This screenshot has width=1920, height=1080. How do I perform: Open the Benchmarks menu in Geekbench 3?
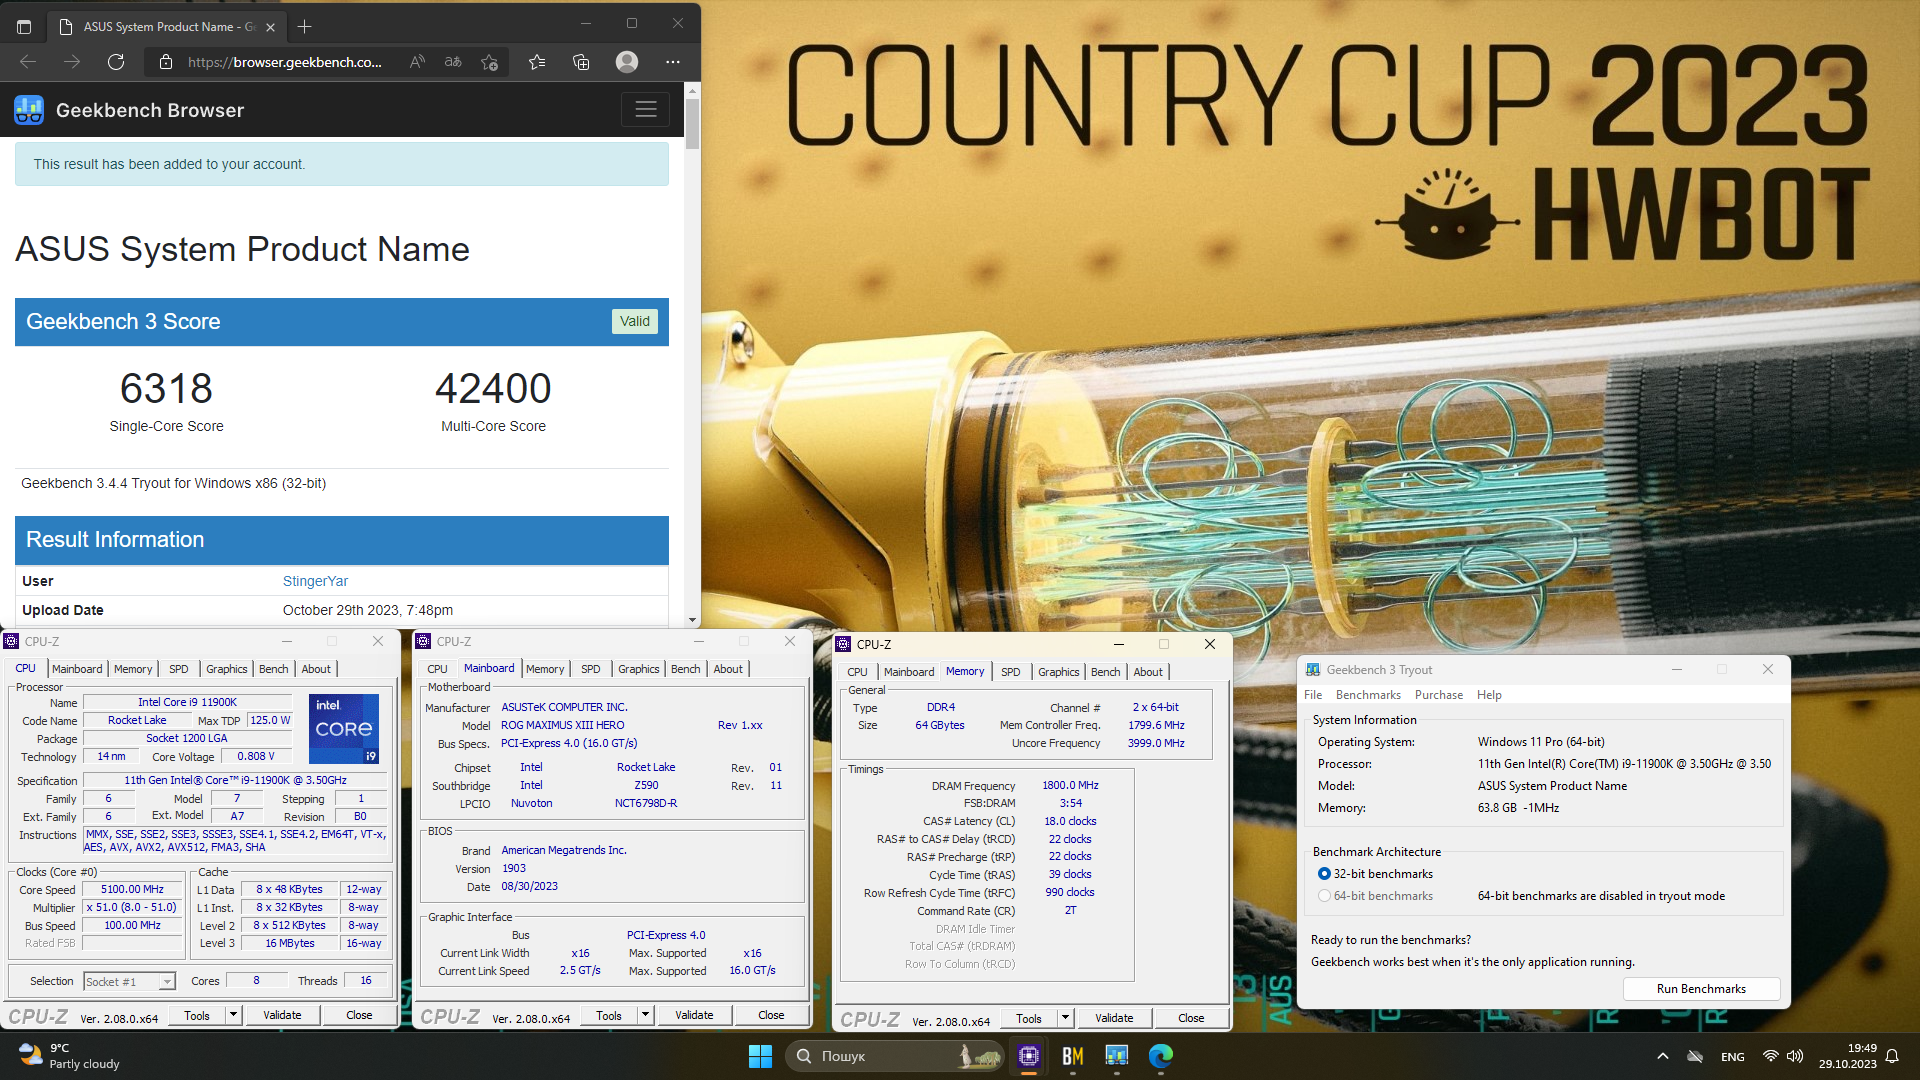point(1367,695)
